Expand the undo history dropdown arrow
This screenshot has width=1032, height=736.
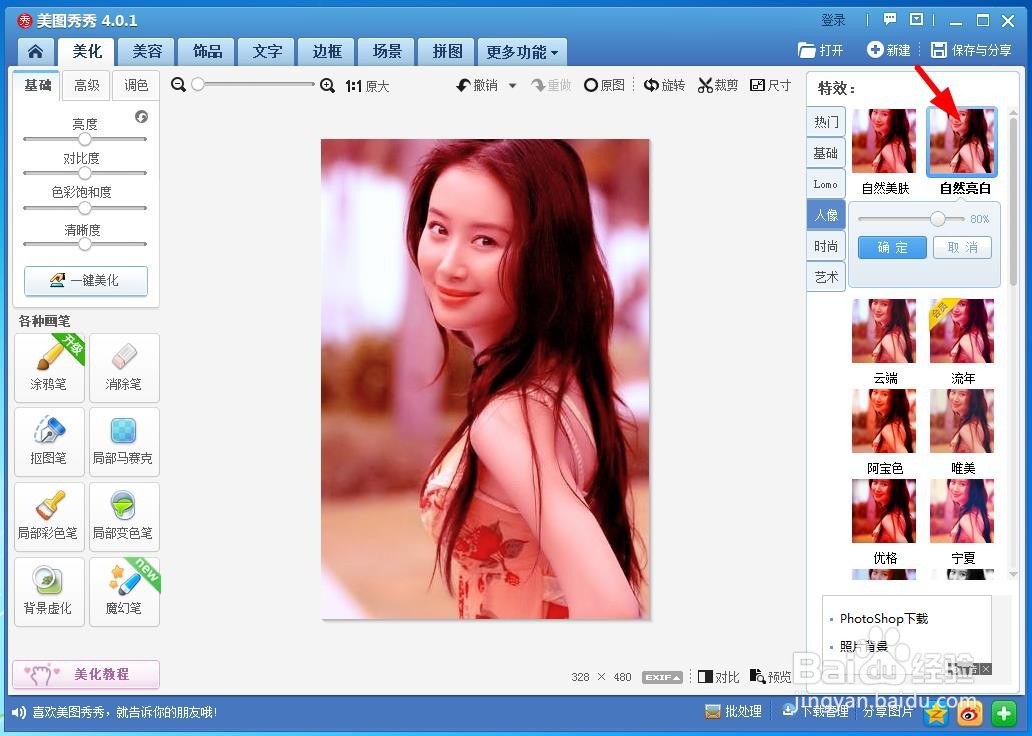(512, 86)
